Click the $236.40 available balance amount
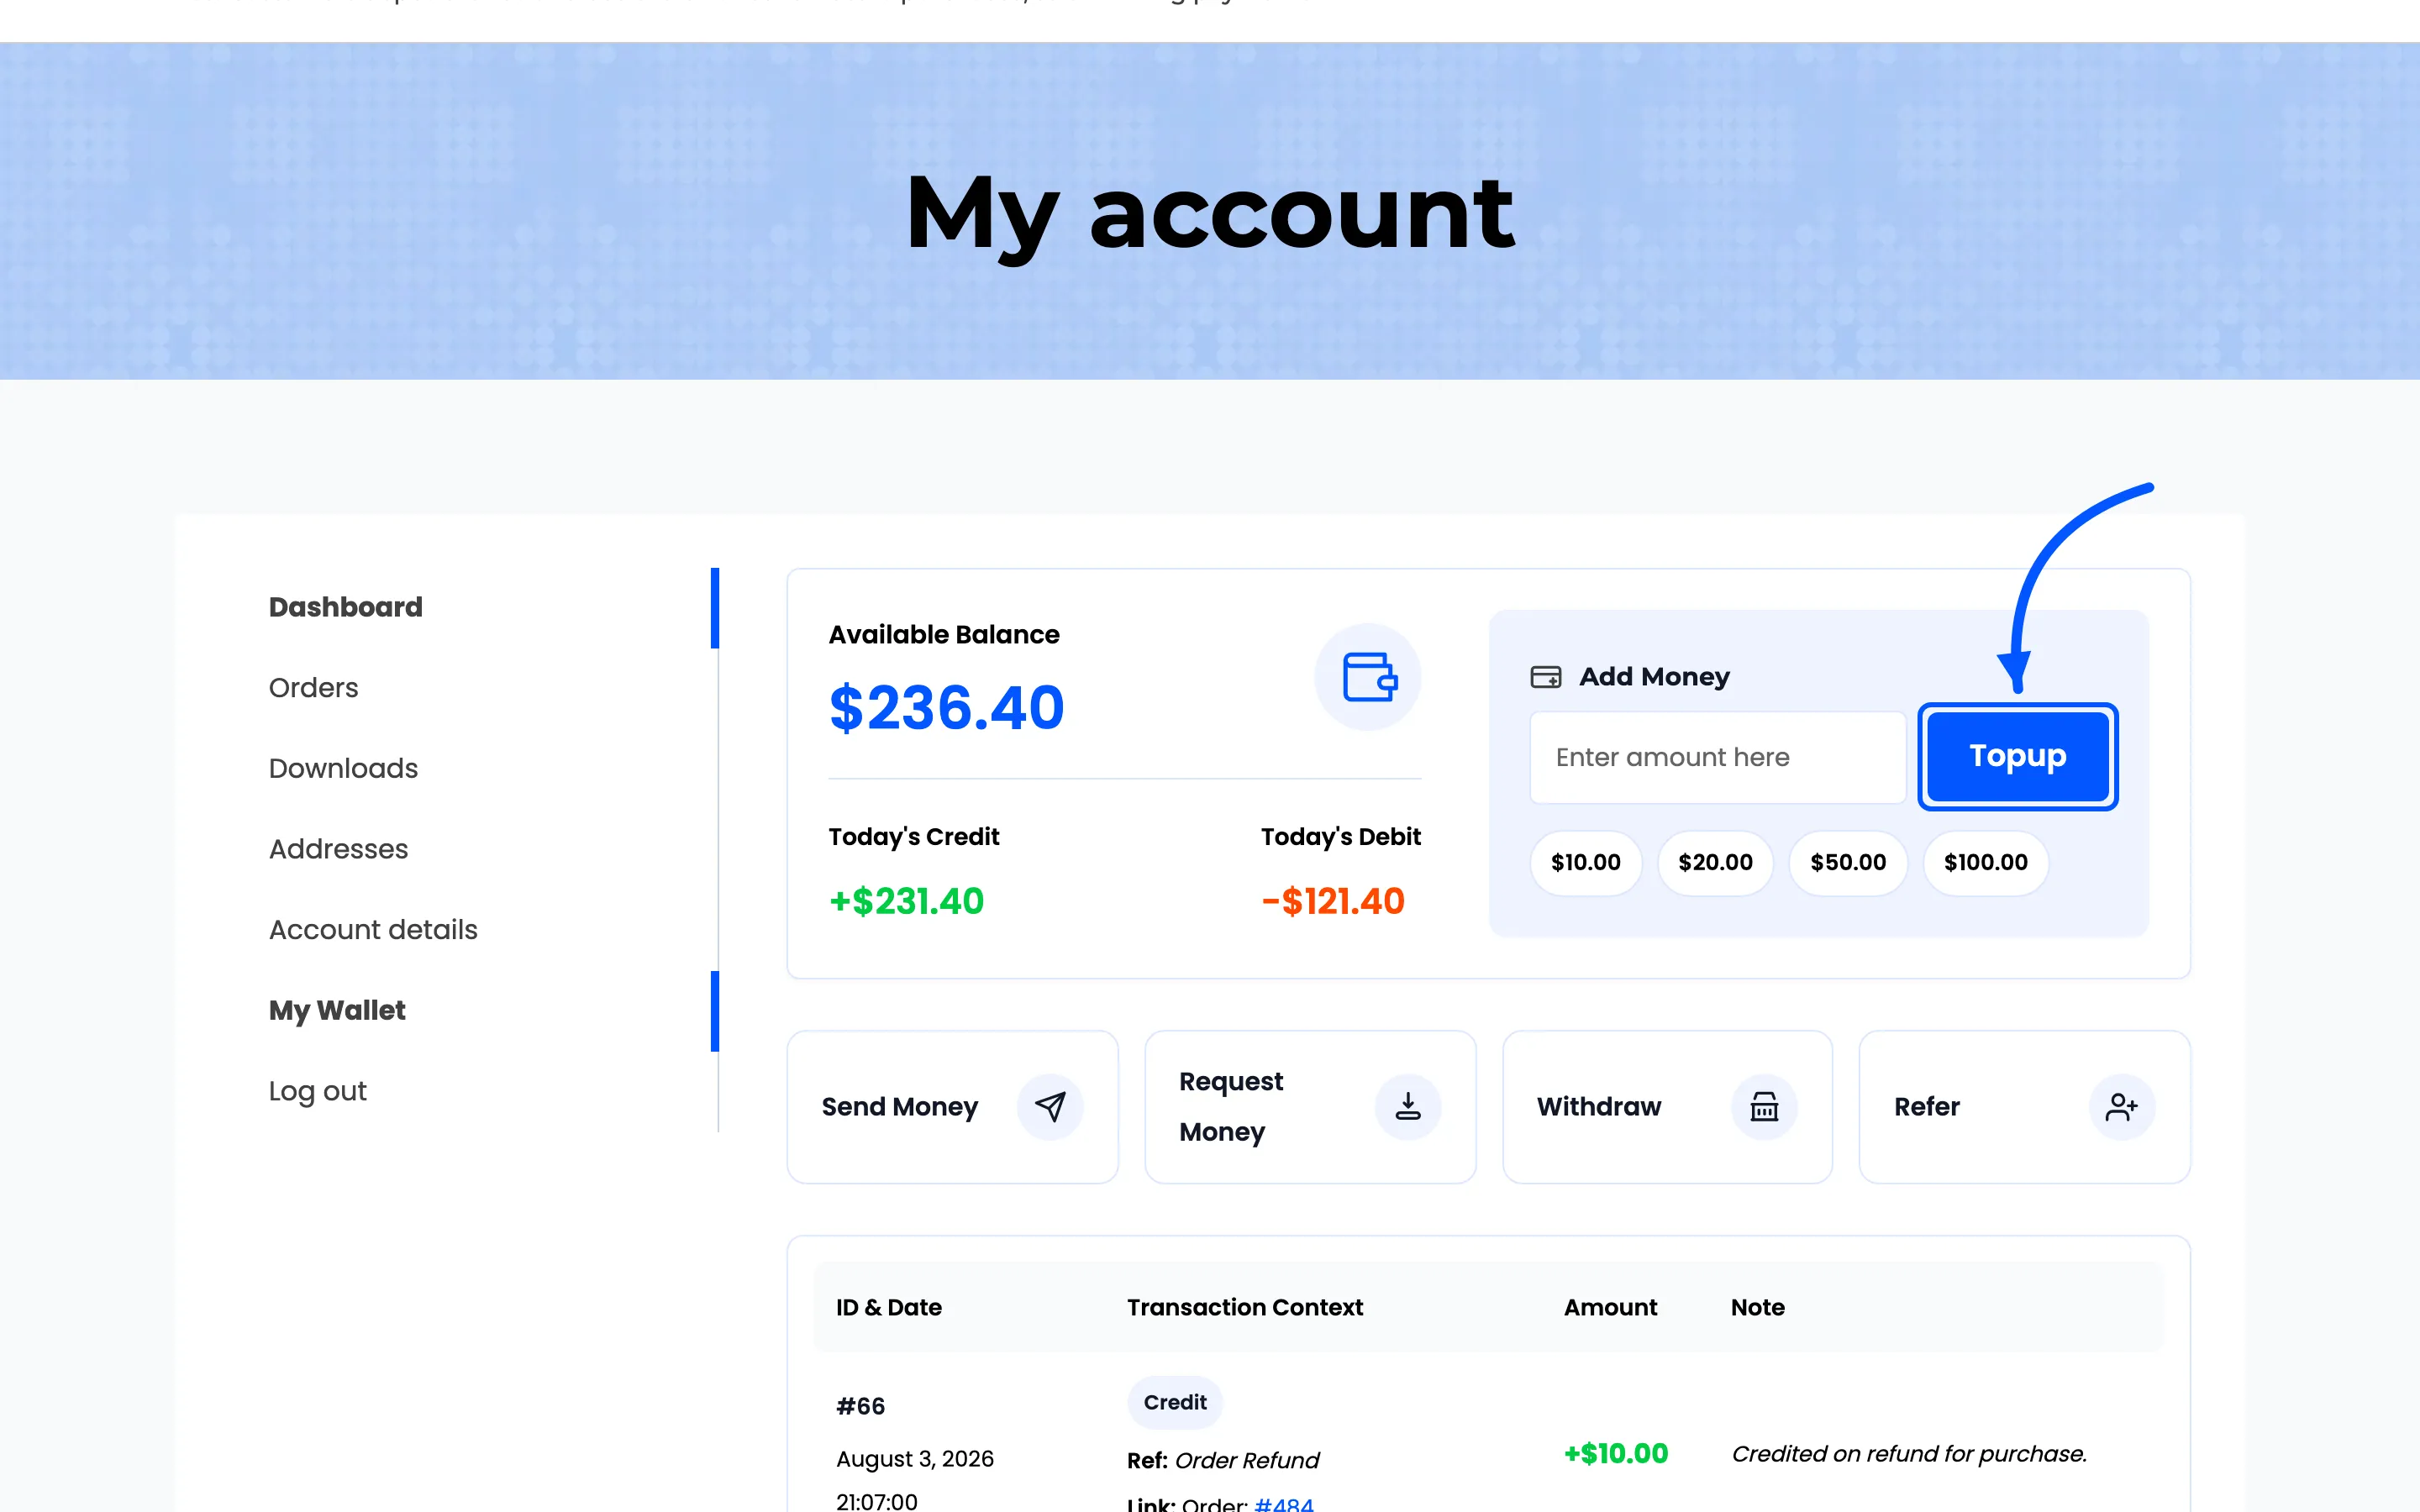This screenshot has width=2420, height=1512. pos(946,708)
